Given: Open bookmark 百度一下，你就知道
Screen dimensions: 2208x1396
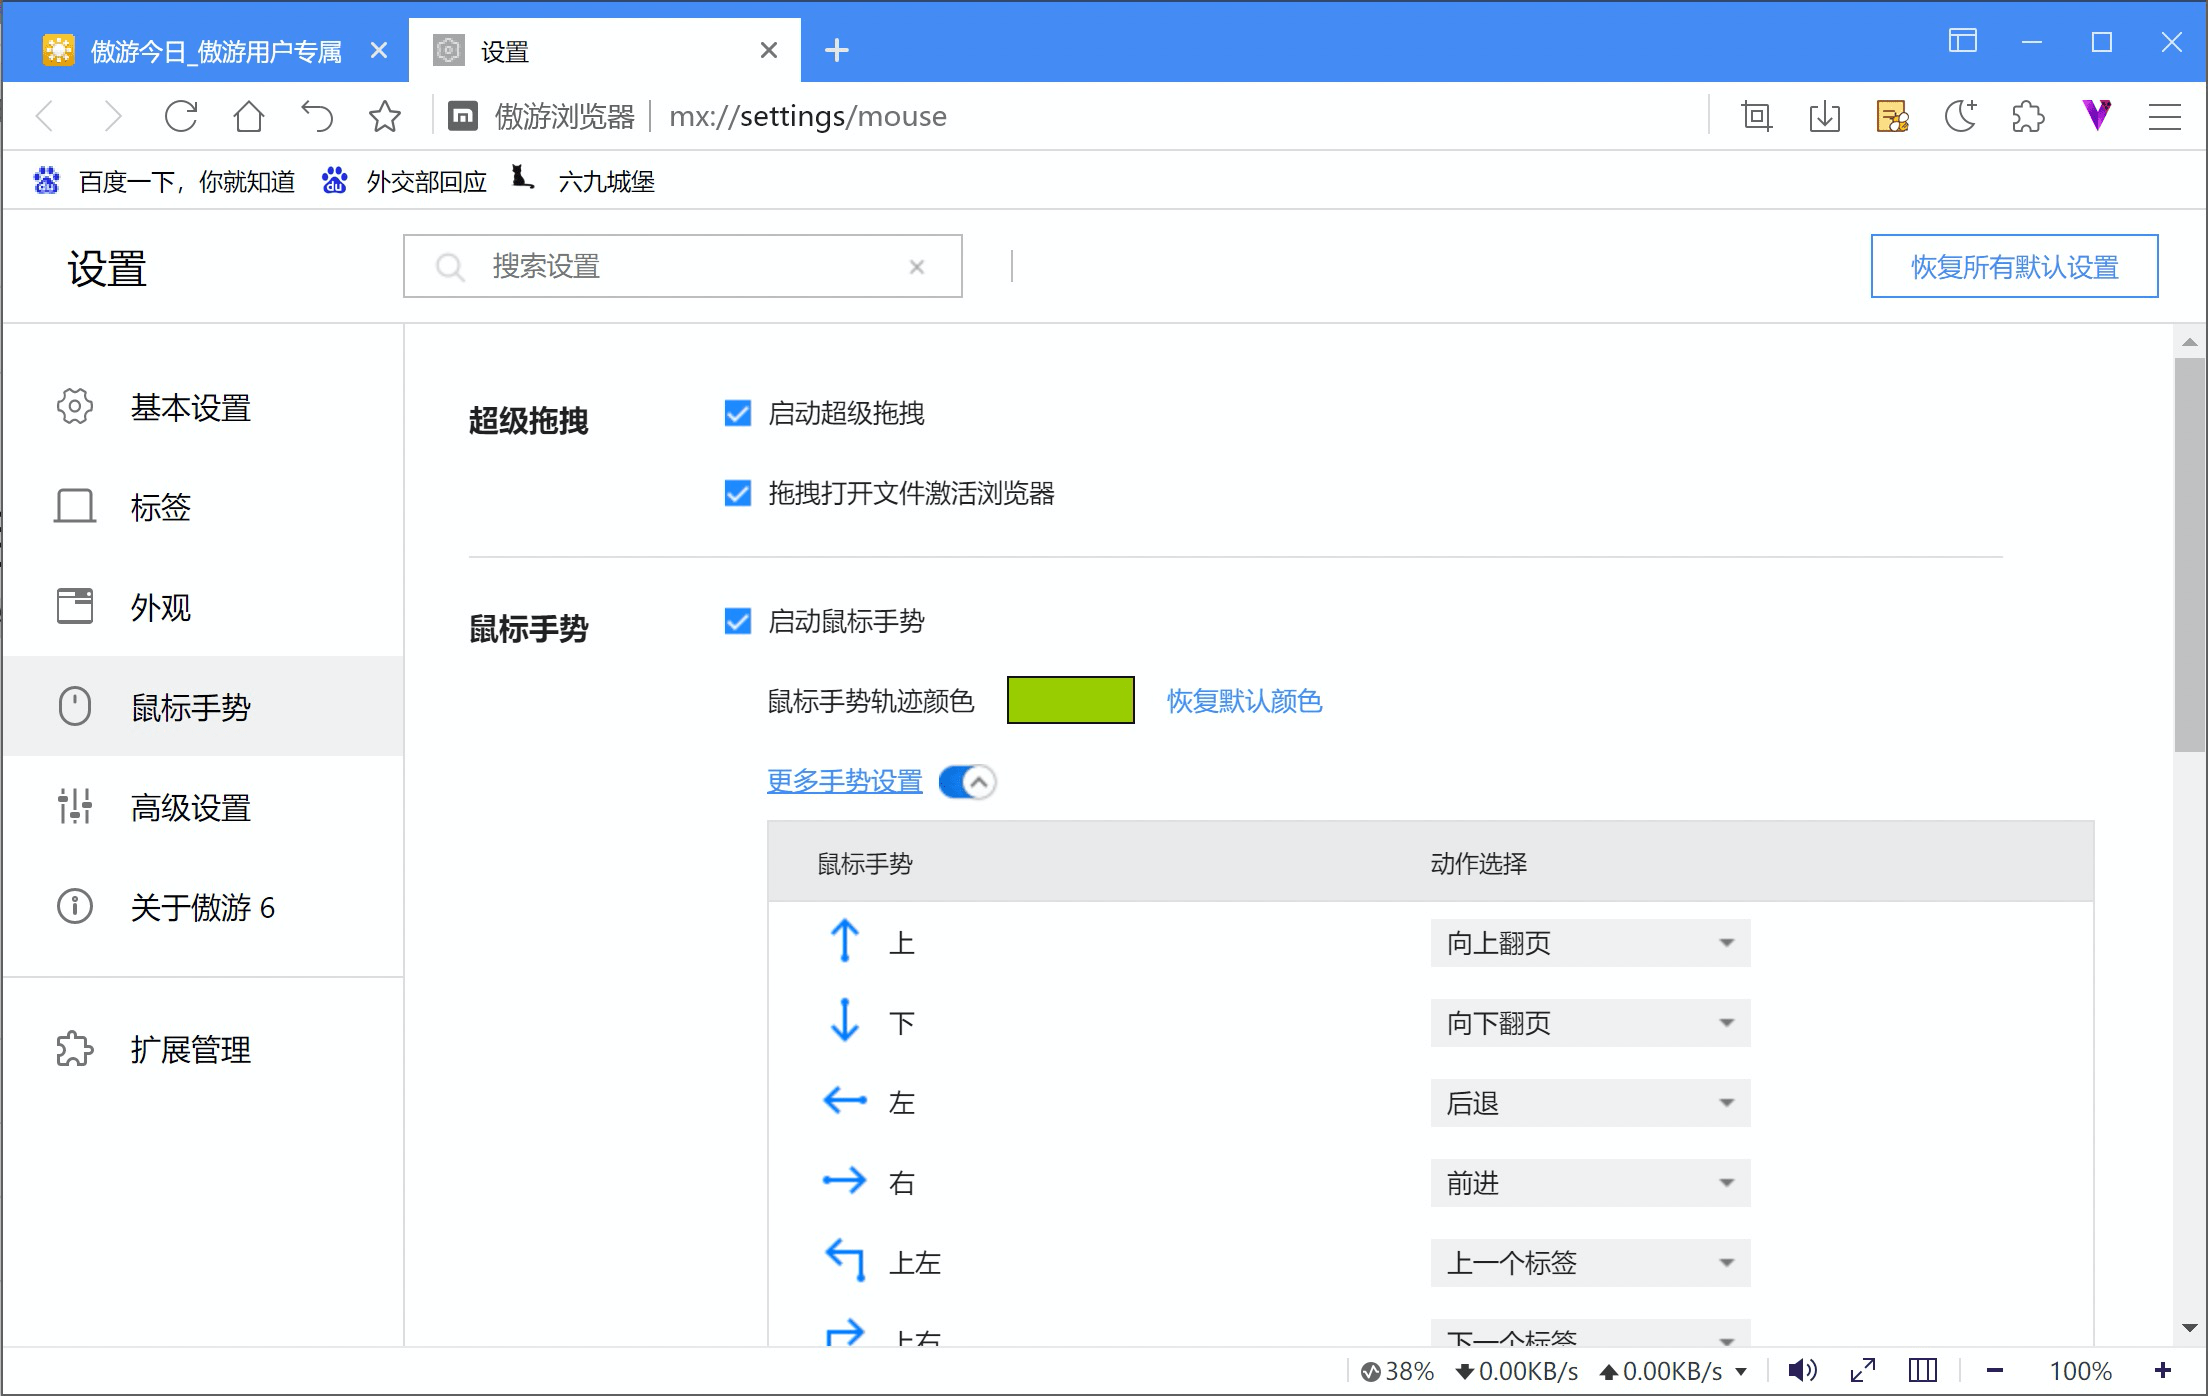Looking at the screenshot, I should tap(166, 181).
